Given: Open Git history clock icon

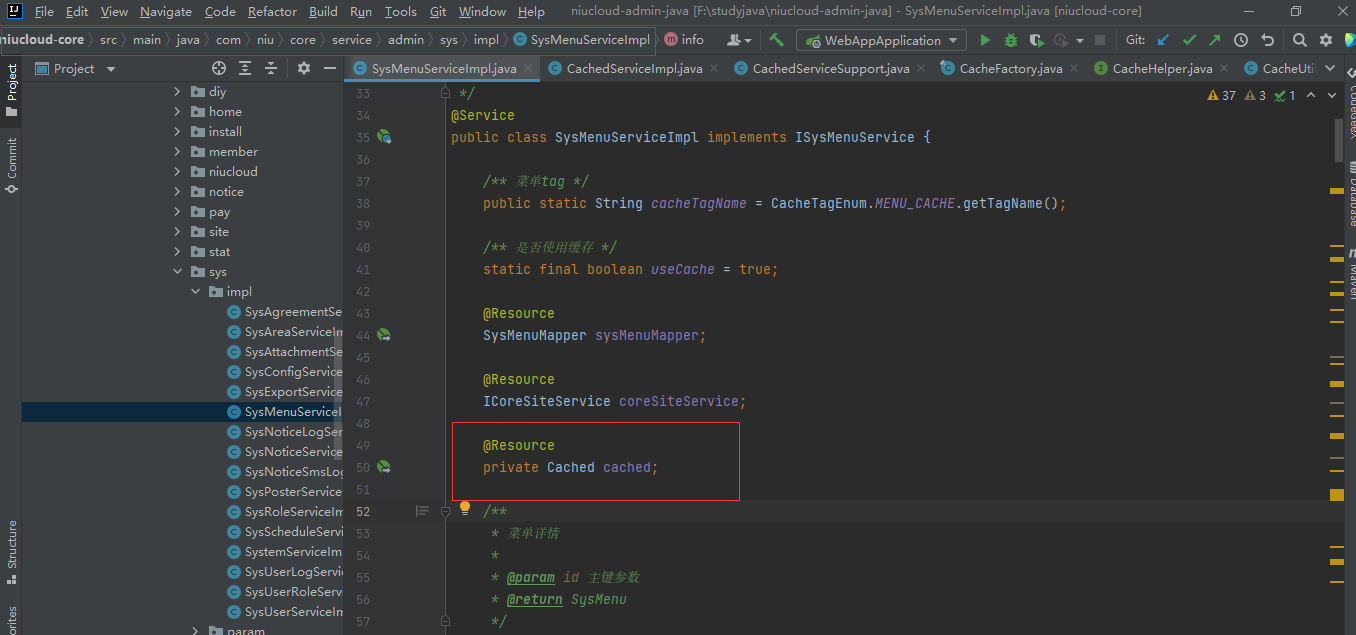Looking at the screenshot, I should [x=1241, y=40].
